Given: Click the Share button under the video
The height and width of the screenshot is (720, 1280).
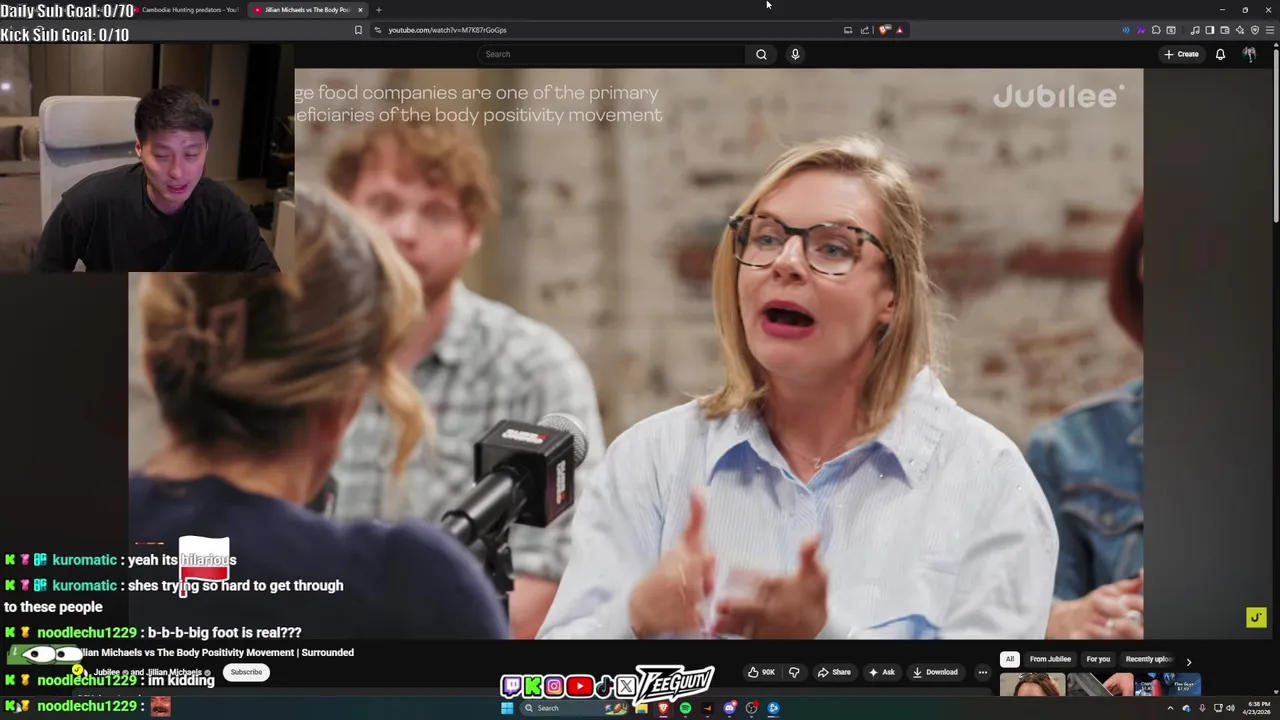Looking at the screenshot, I should point(834,672).
